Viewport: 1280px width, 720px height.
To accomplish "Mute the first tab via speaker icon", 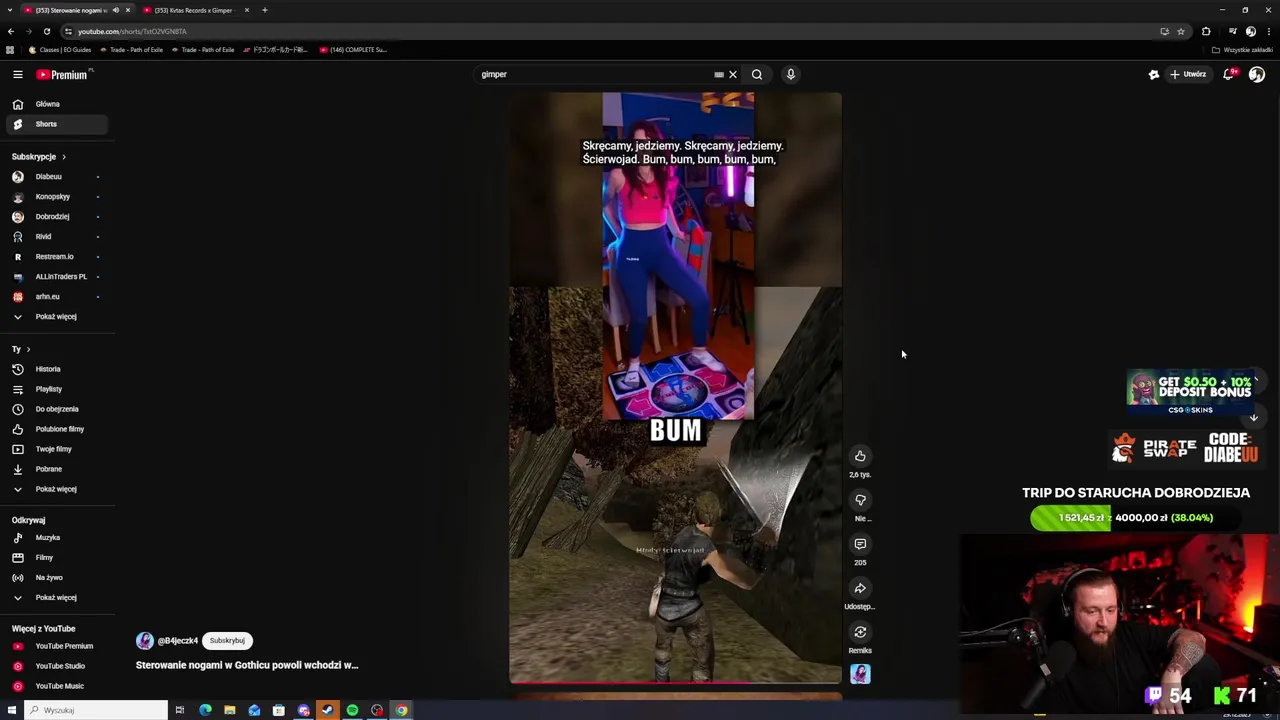I will pos(115,10).
